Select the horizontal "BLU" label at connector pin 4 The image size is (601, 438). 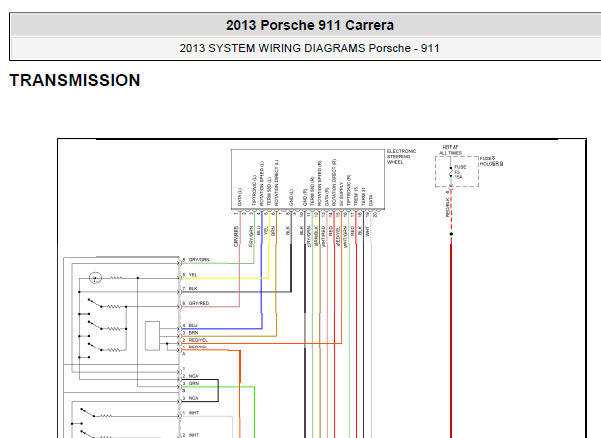click(193, 325)
